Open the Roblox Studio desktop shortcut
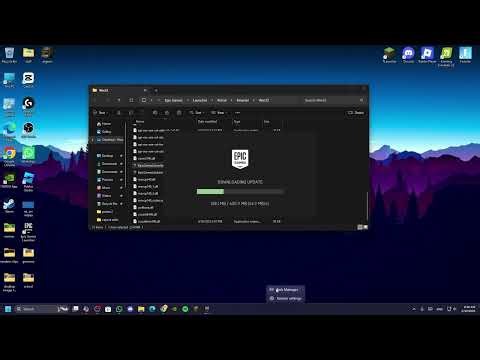Screen dimensions: 480x360 pyautogui.click(x=28, y=182)
